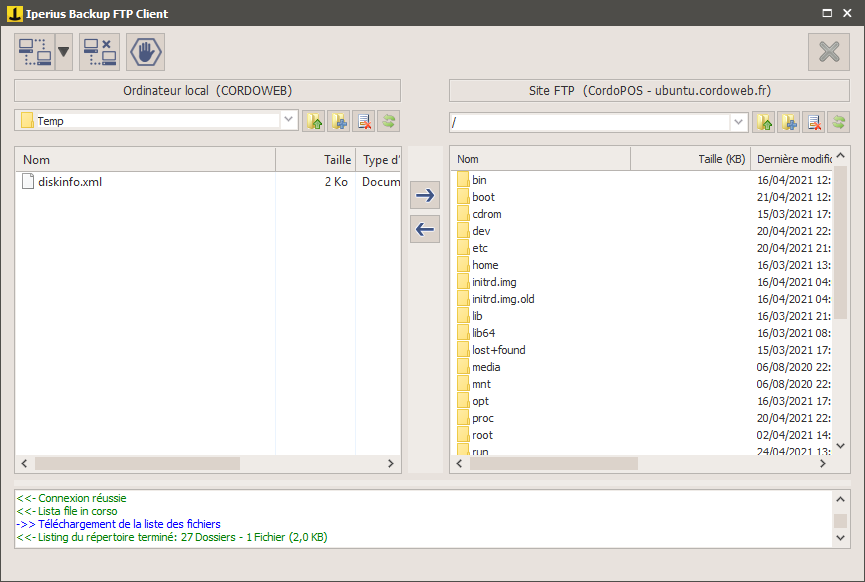
Task: Select the root folder icon
Action: pos(463,435)
